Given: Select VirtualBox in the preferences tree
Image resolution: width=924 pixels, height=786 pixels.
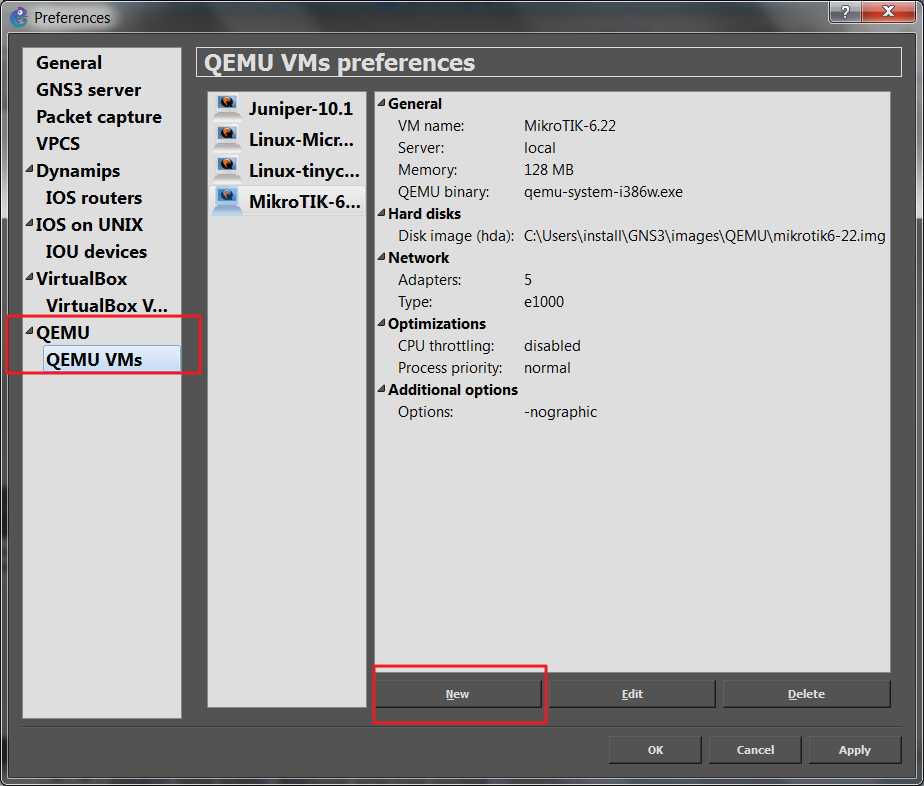Looking at the screenshot, I should [81, 279].
